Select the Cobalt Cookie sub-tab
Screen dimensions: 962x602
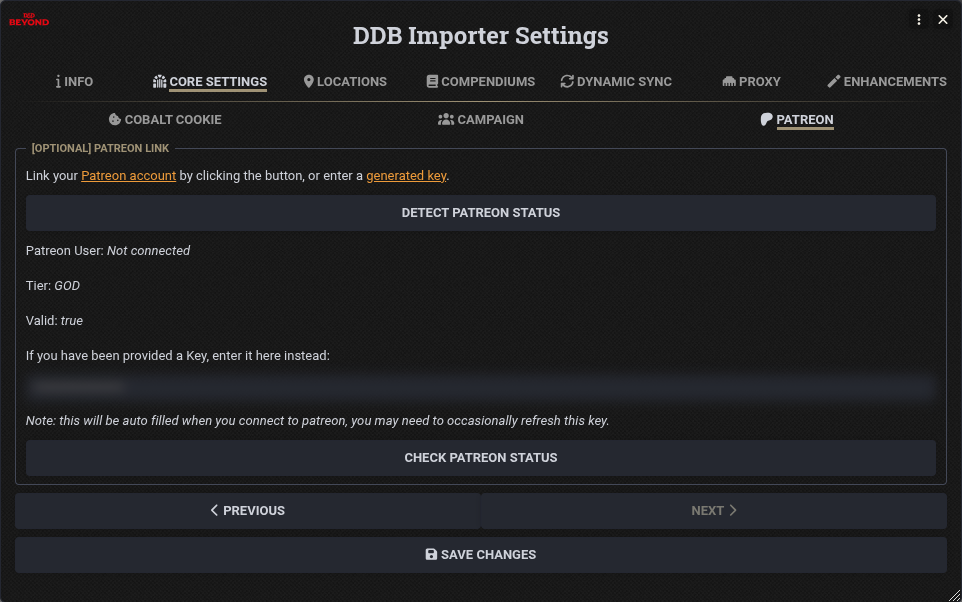(165, 120)
